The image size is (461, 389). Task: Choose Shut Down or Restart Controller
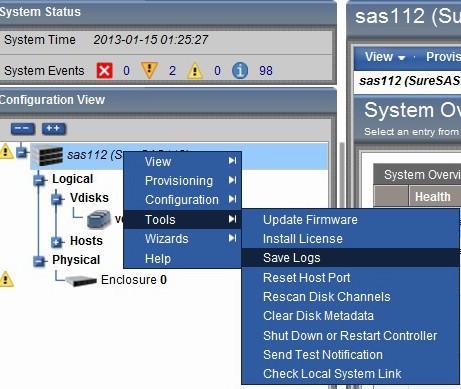[350, 336]
